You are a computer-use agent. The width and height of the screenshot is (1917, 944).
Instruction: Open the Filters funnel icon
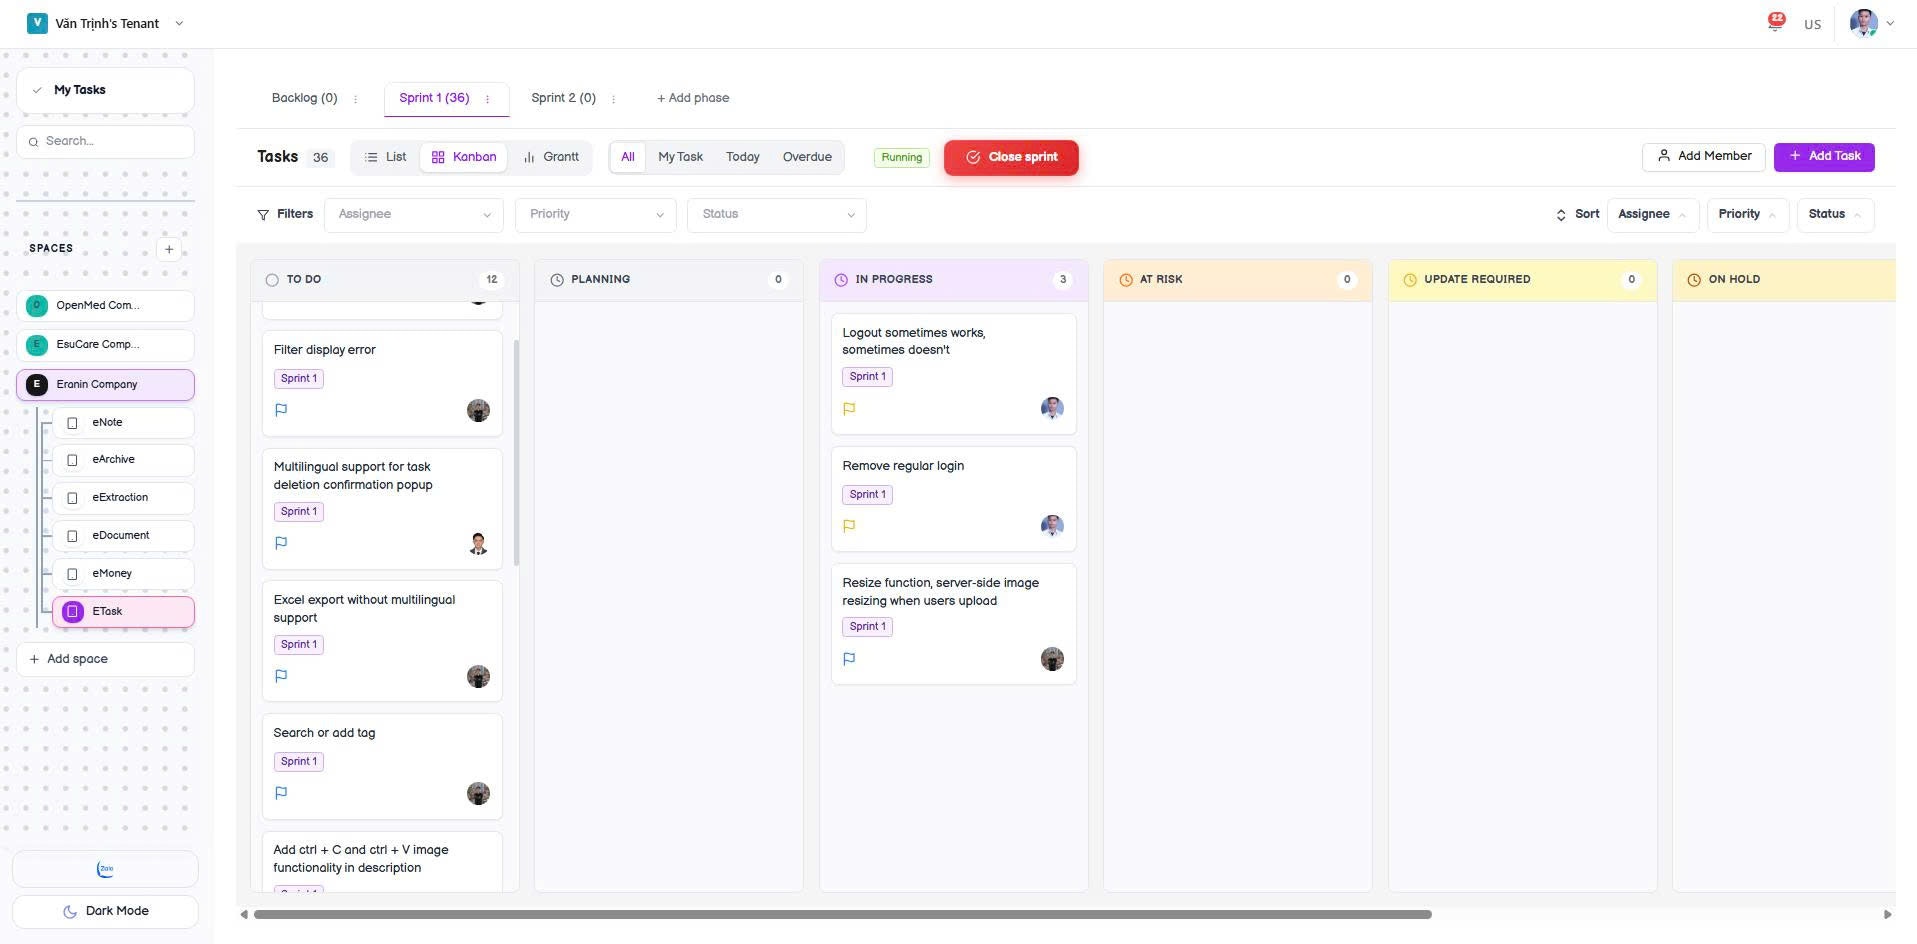point(263,214)
